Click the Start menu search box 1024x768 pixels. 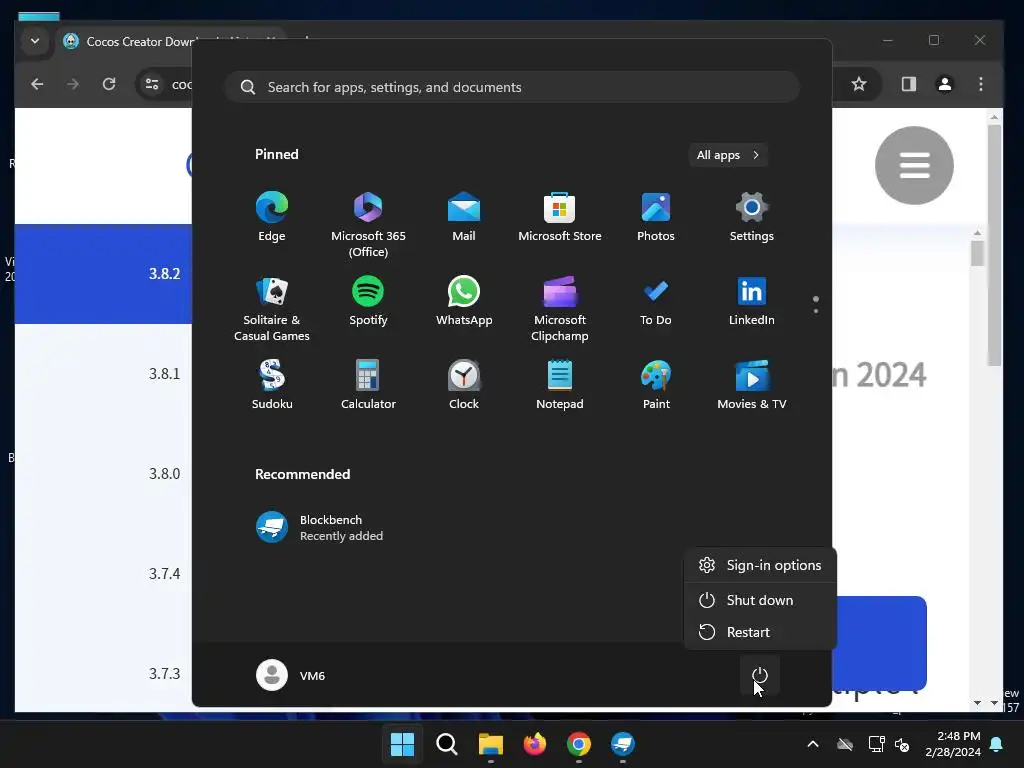(512, 88)
